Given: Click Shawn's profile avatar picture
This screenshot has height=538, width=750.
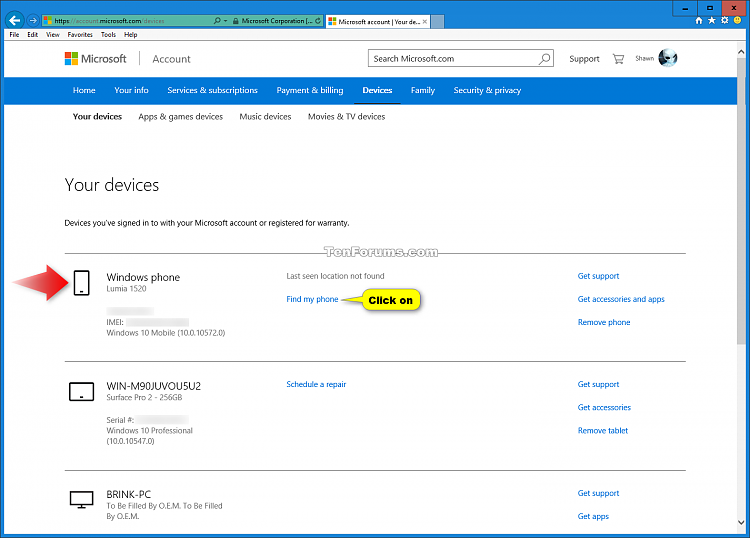Looking at the screenshot, I should pos(668,58).
